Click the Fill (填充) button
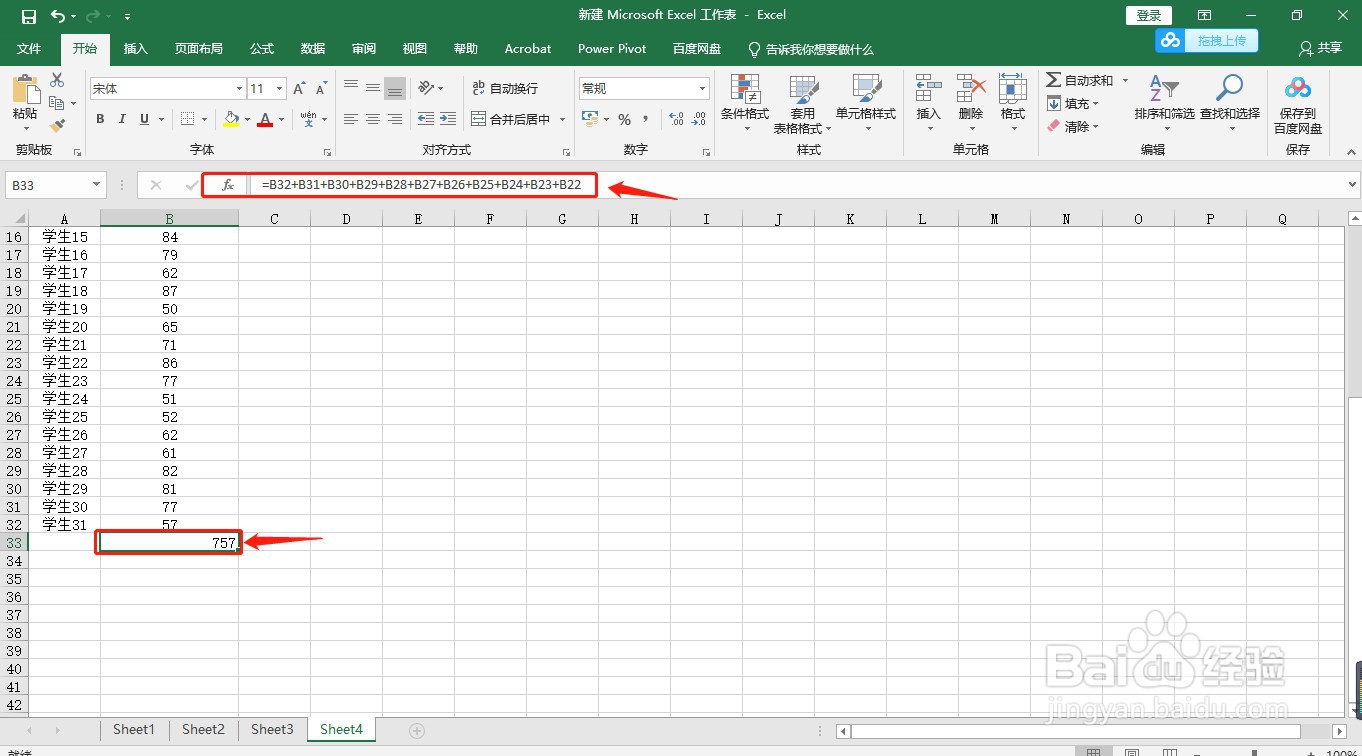The height and width of the screenshot is (756, 1362). click(x=1072, y=103)
